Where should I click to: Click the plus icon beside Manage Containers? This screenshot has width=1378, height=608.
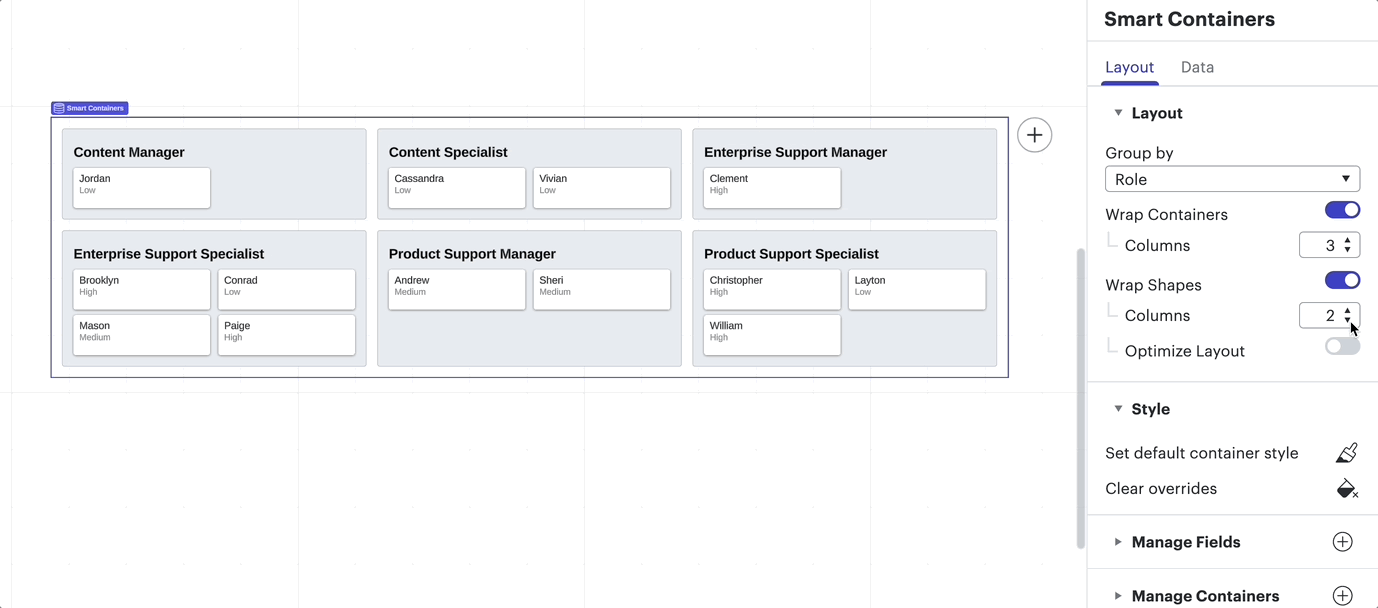tap(1342, 595)
